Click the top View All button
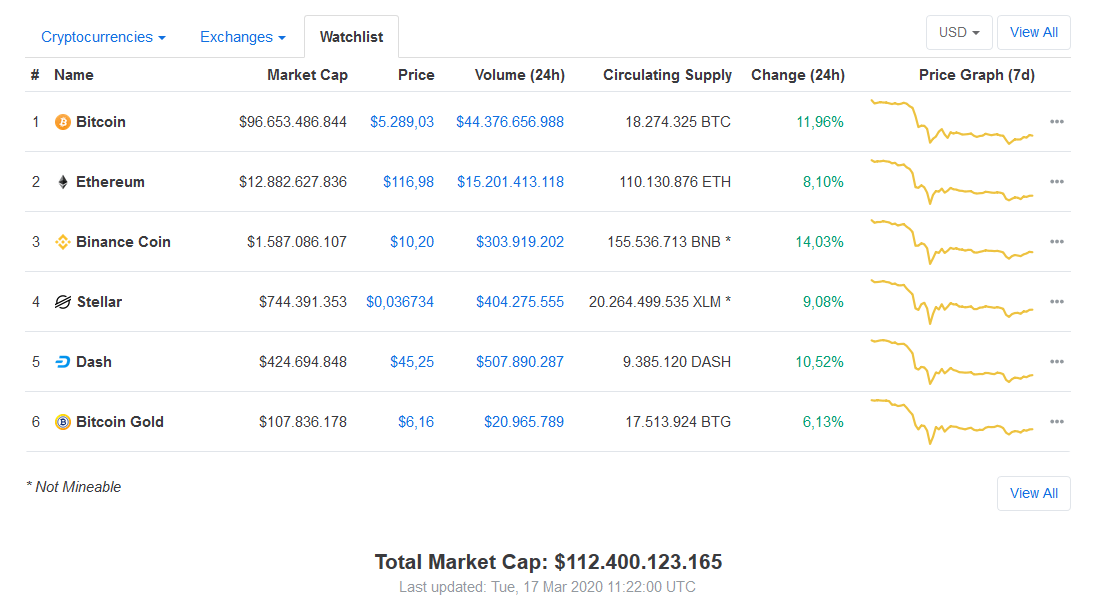The width and height of the screenshot is (1107, 606). point(1034,32)
